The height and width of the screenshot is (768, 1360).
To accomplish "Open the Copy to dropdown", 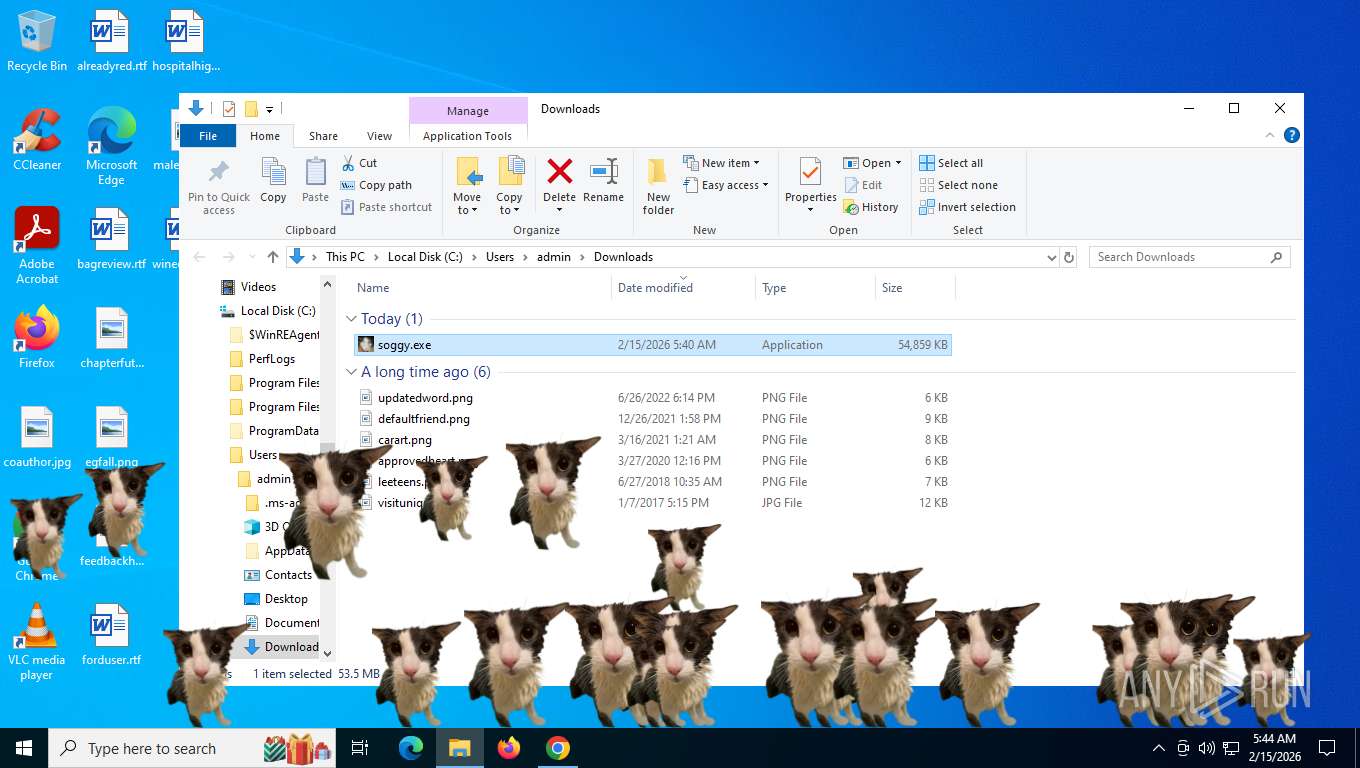I will [x=509, y=203].
